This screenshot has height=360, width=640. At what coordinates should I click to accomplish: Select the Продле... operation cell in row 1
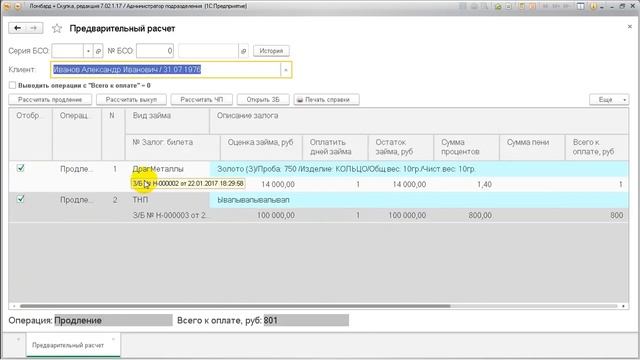click(x=77, y=169)
